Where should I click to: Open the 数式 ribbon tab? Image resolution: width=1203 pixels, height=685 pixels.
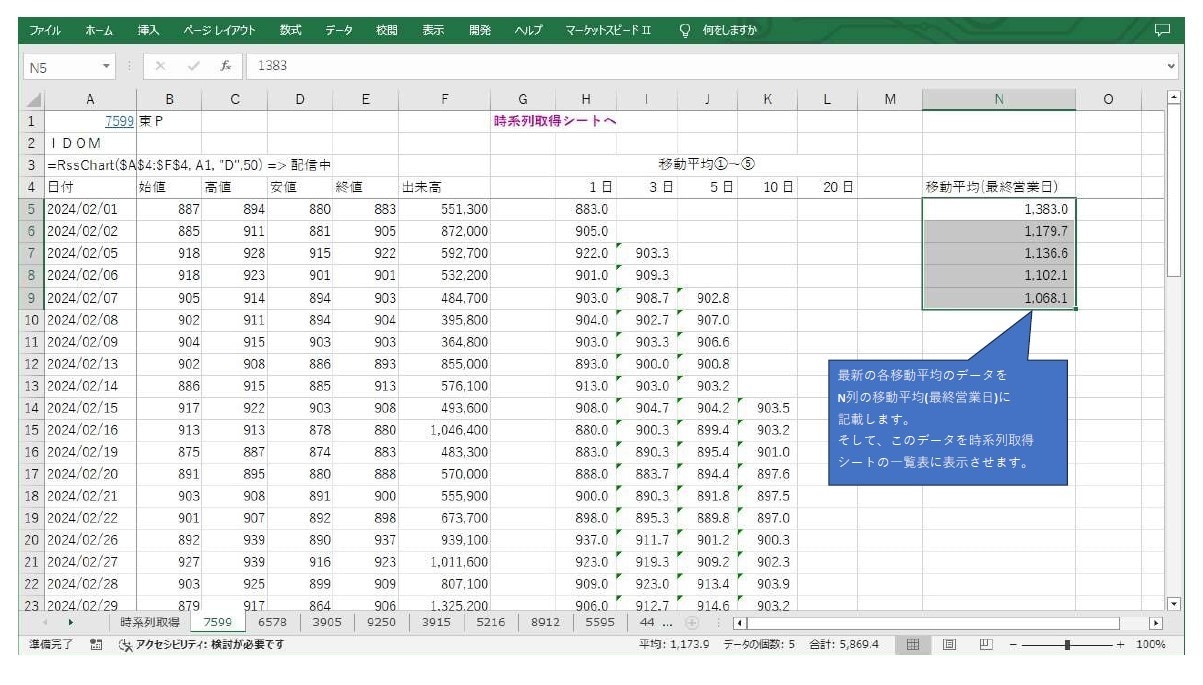point(290,30)
